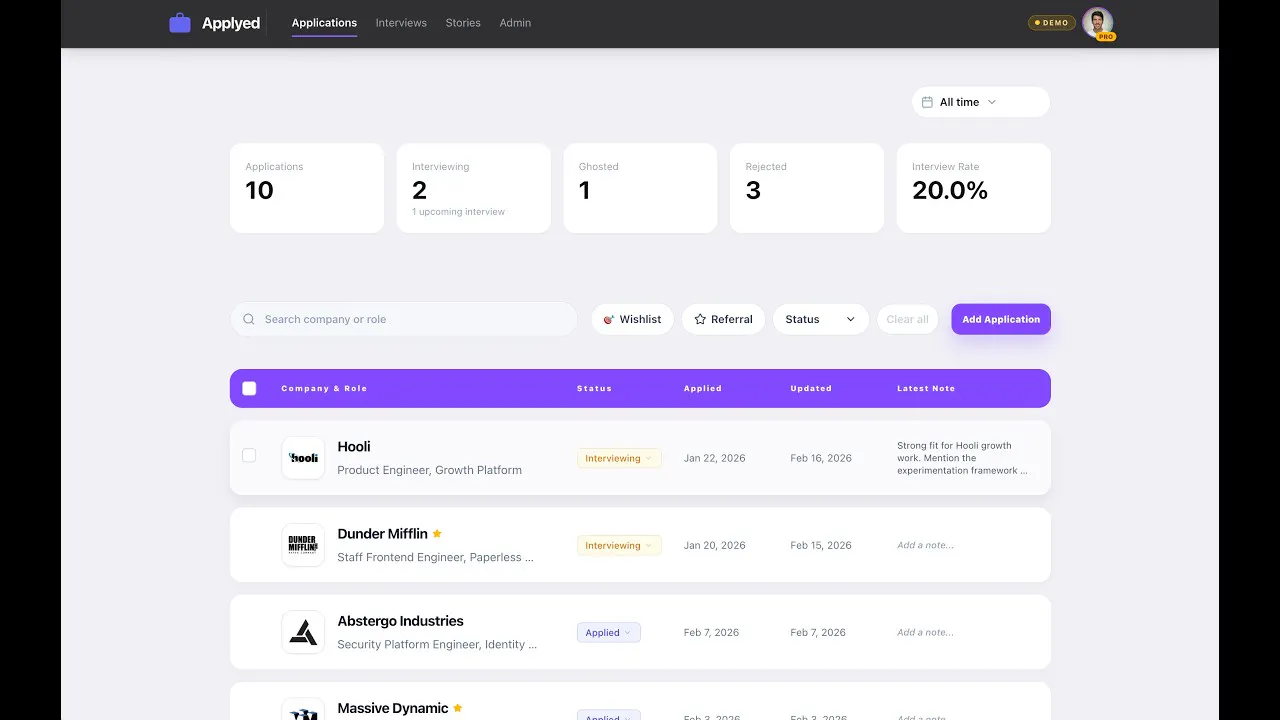
Task: Open the Massive Dynamic application name
Action: (392, 708)
